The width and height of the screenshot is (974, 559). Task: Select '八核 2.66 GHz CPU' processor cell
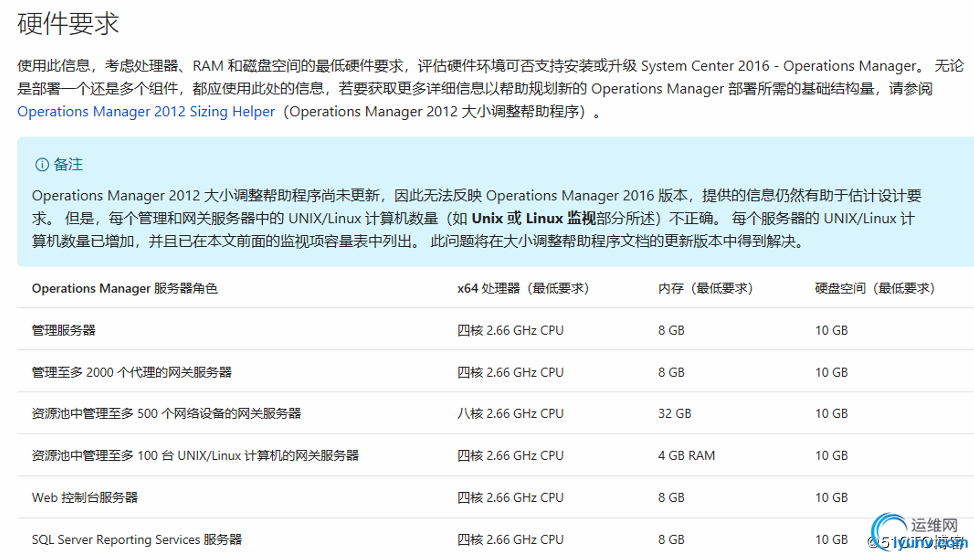[511, 414]
